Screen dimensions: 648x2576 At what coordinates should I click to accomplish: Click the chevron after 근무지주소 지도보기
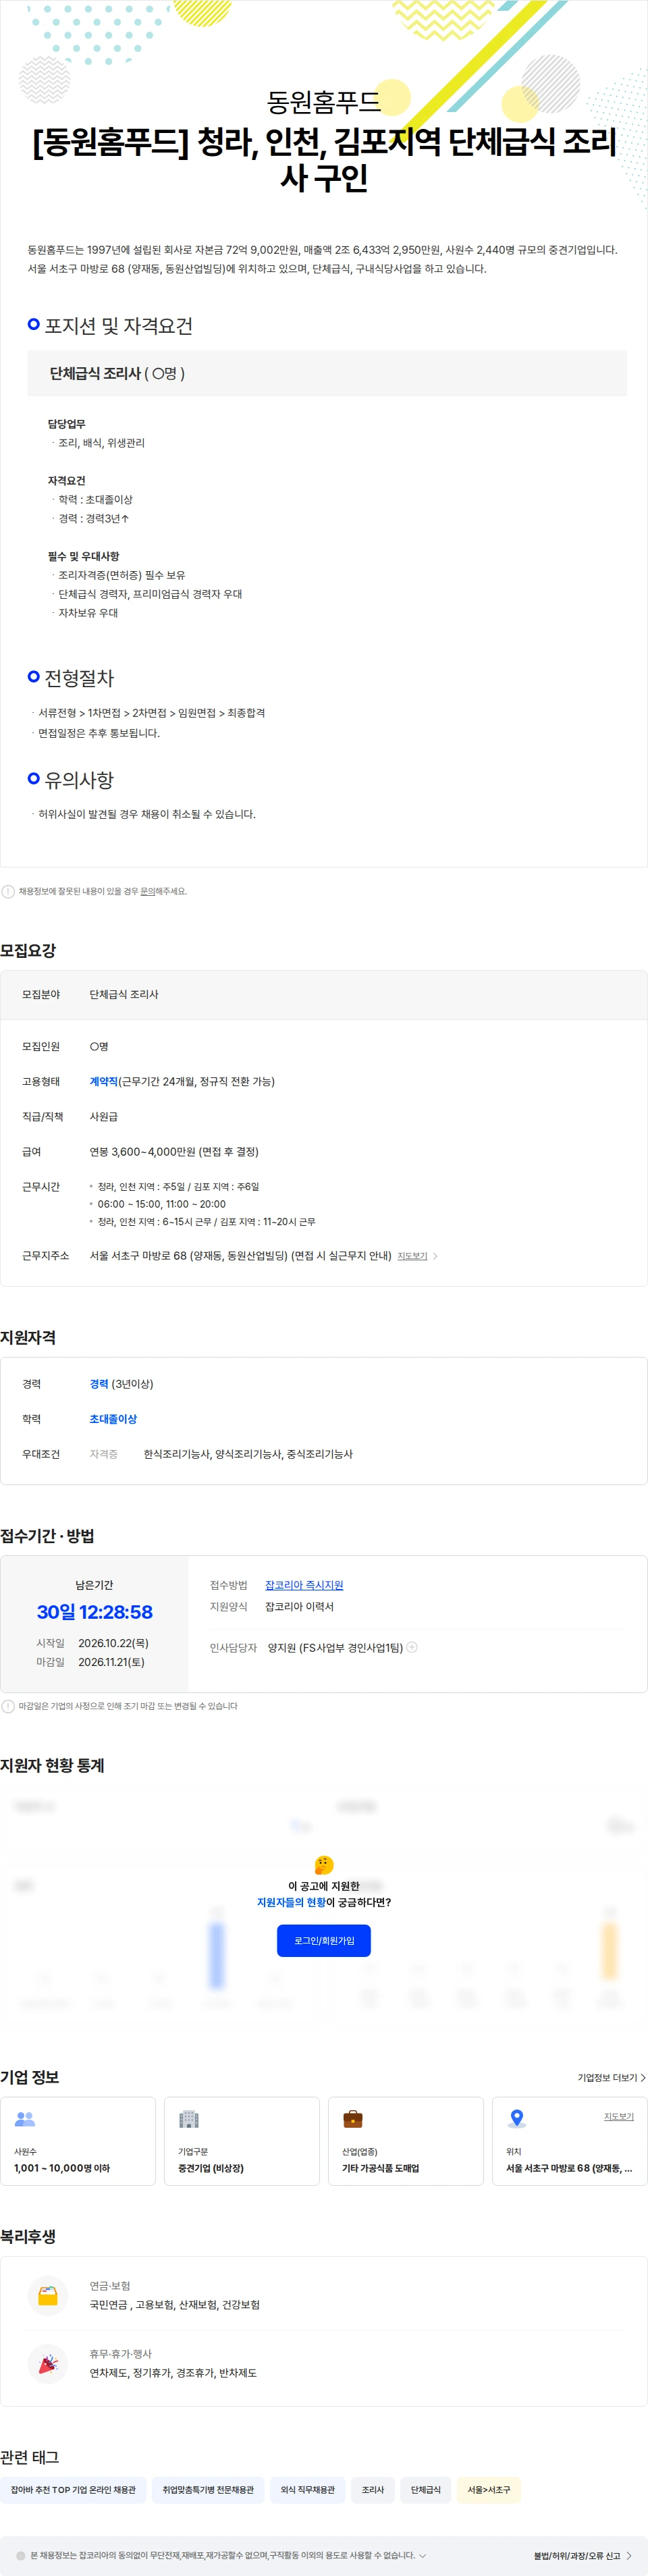[435, 1256]
